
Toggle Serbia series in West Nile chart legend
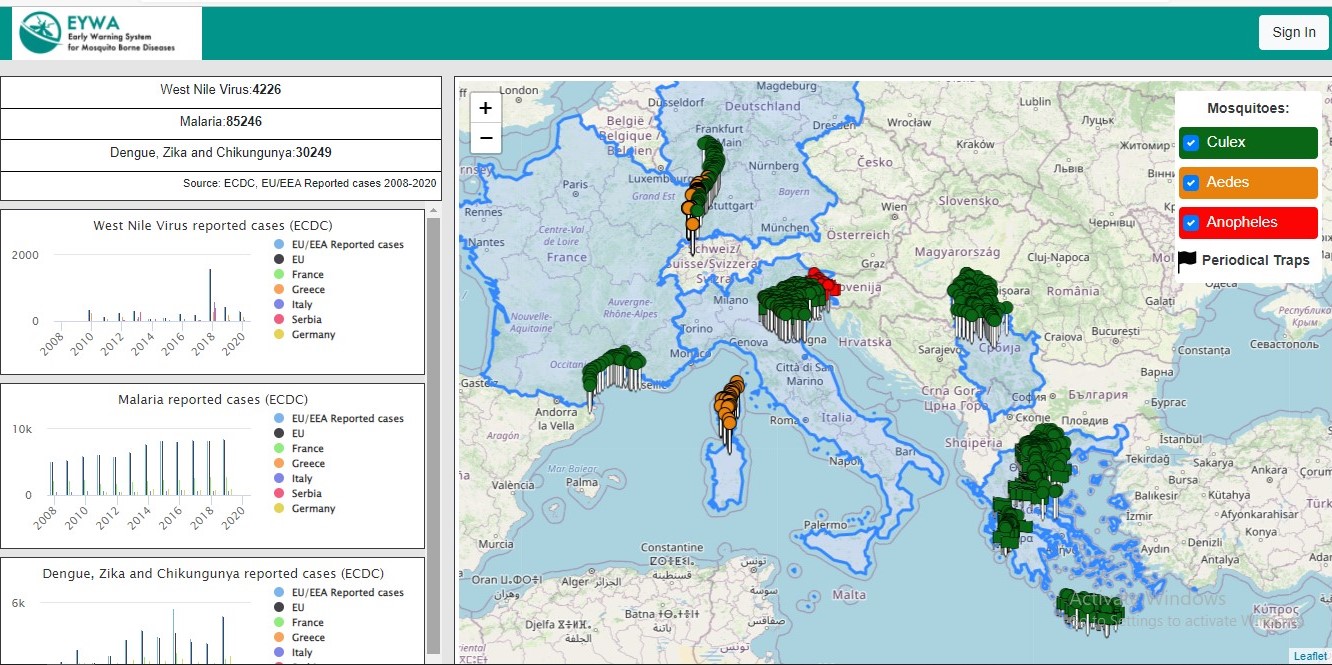pyautogui.click(x=298, y=319)
